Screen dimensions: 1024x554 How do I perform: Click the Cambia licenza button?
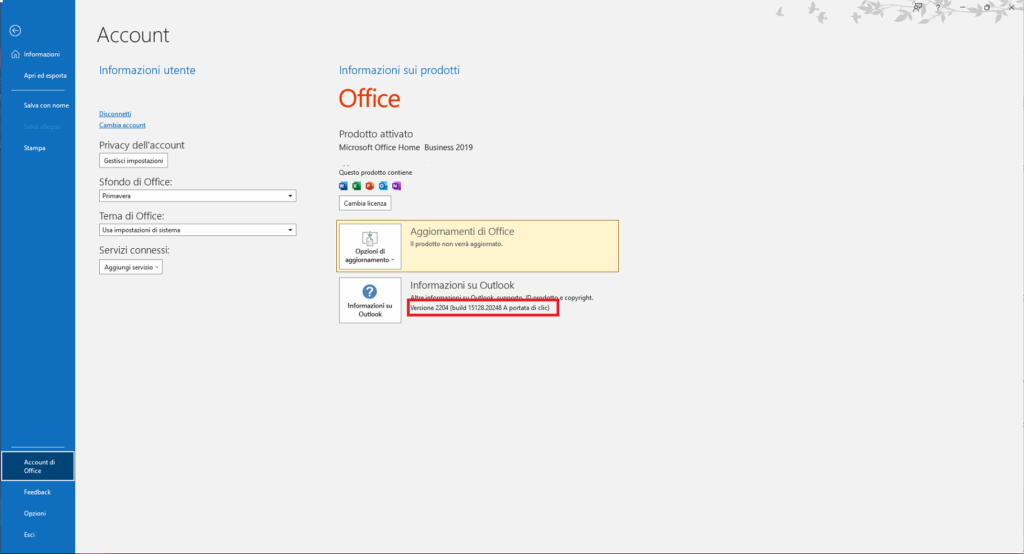tap(365, 203)
